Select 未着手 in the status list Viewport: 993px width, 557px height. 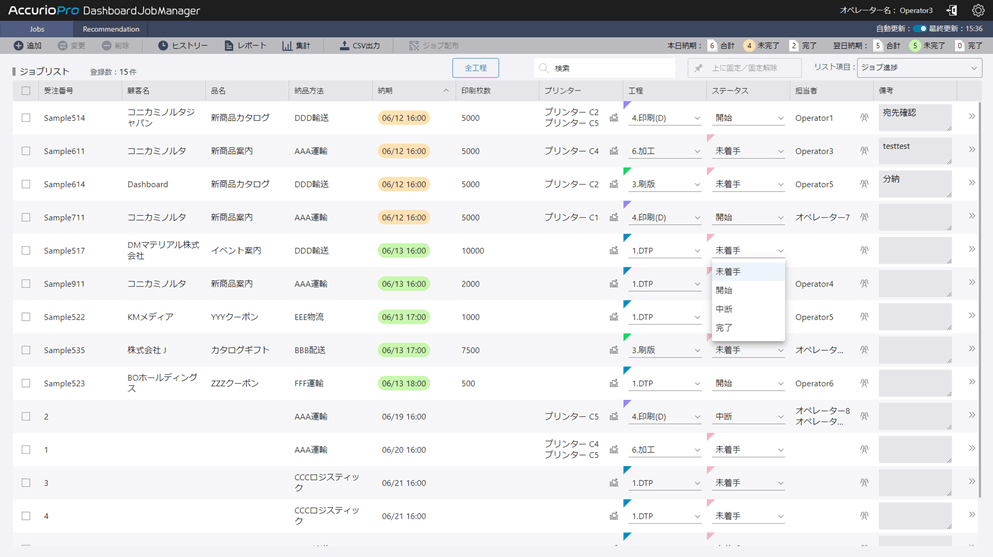[x=749, y=272]
